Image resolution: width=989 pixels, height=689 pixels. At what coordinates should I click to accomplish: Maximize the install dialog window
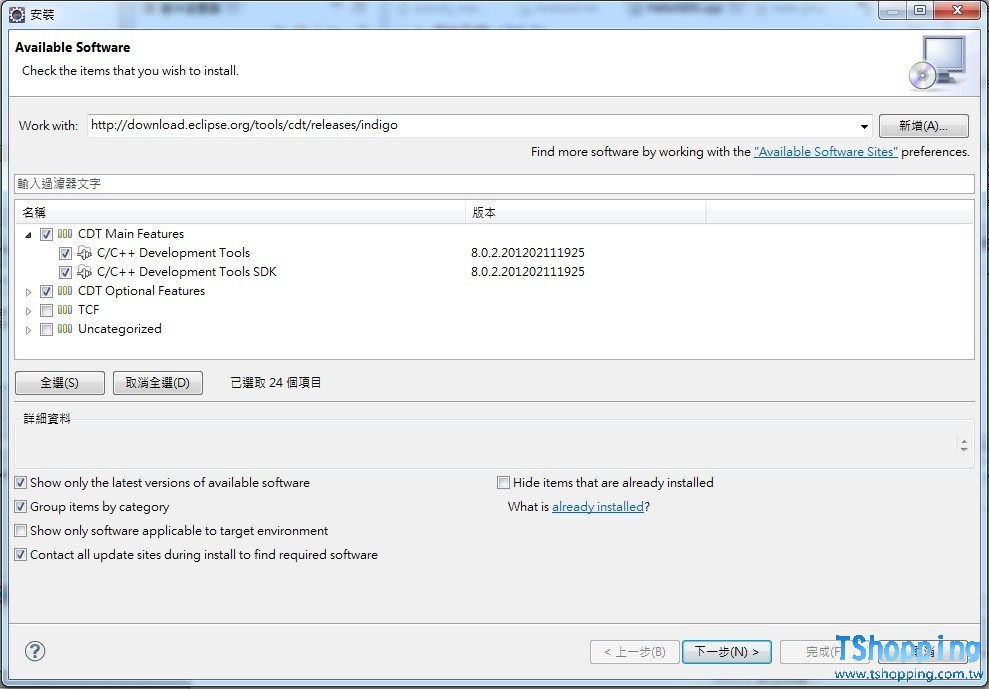(x=920, y=10)
